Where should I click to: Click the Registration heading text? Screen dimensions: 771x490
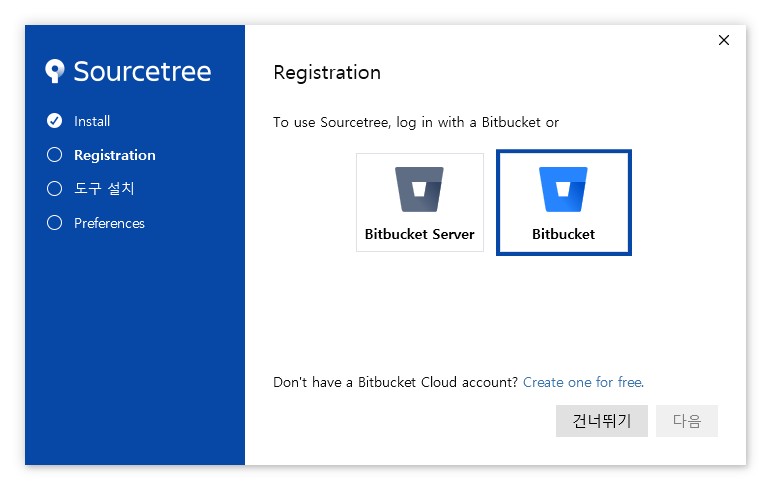pyautogui.click(x=327, y=73)
